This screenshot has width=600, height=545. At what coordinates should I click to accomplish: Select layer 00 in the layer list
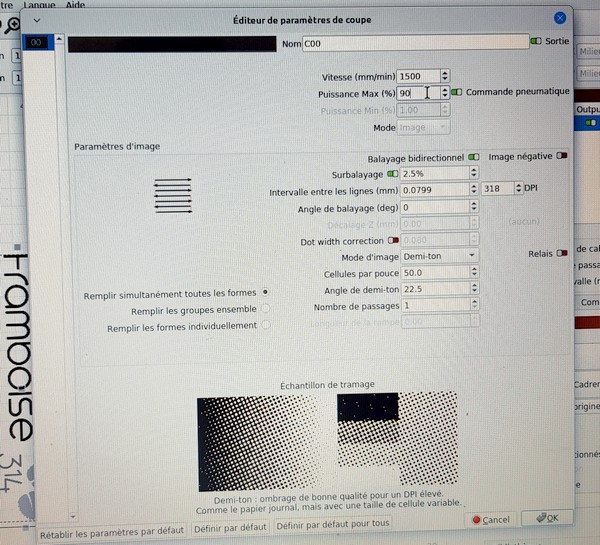[38, 42]
